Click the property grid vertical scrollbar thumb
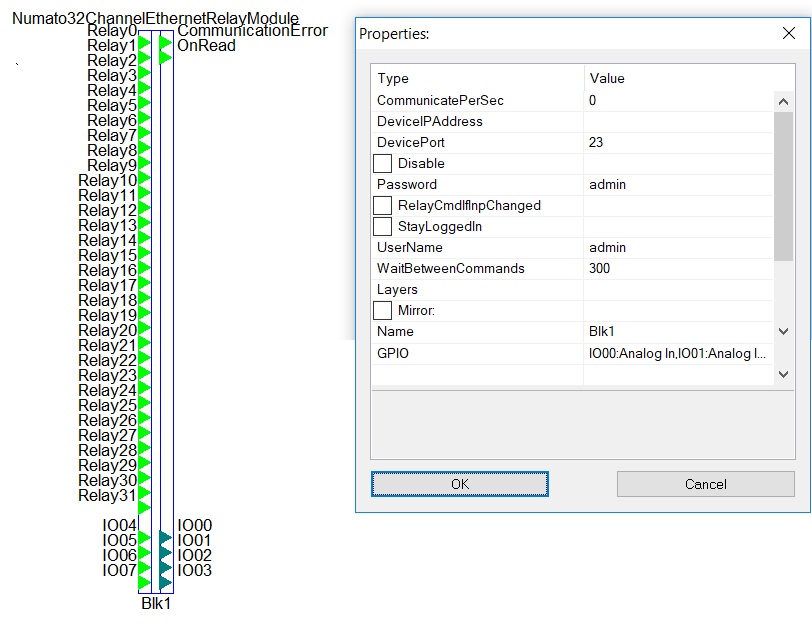 pos(784,186)
